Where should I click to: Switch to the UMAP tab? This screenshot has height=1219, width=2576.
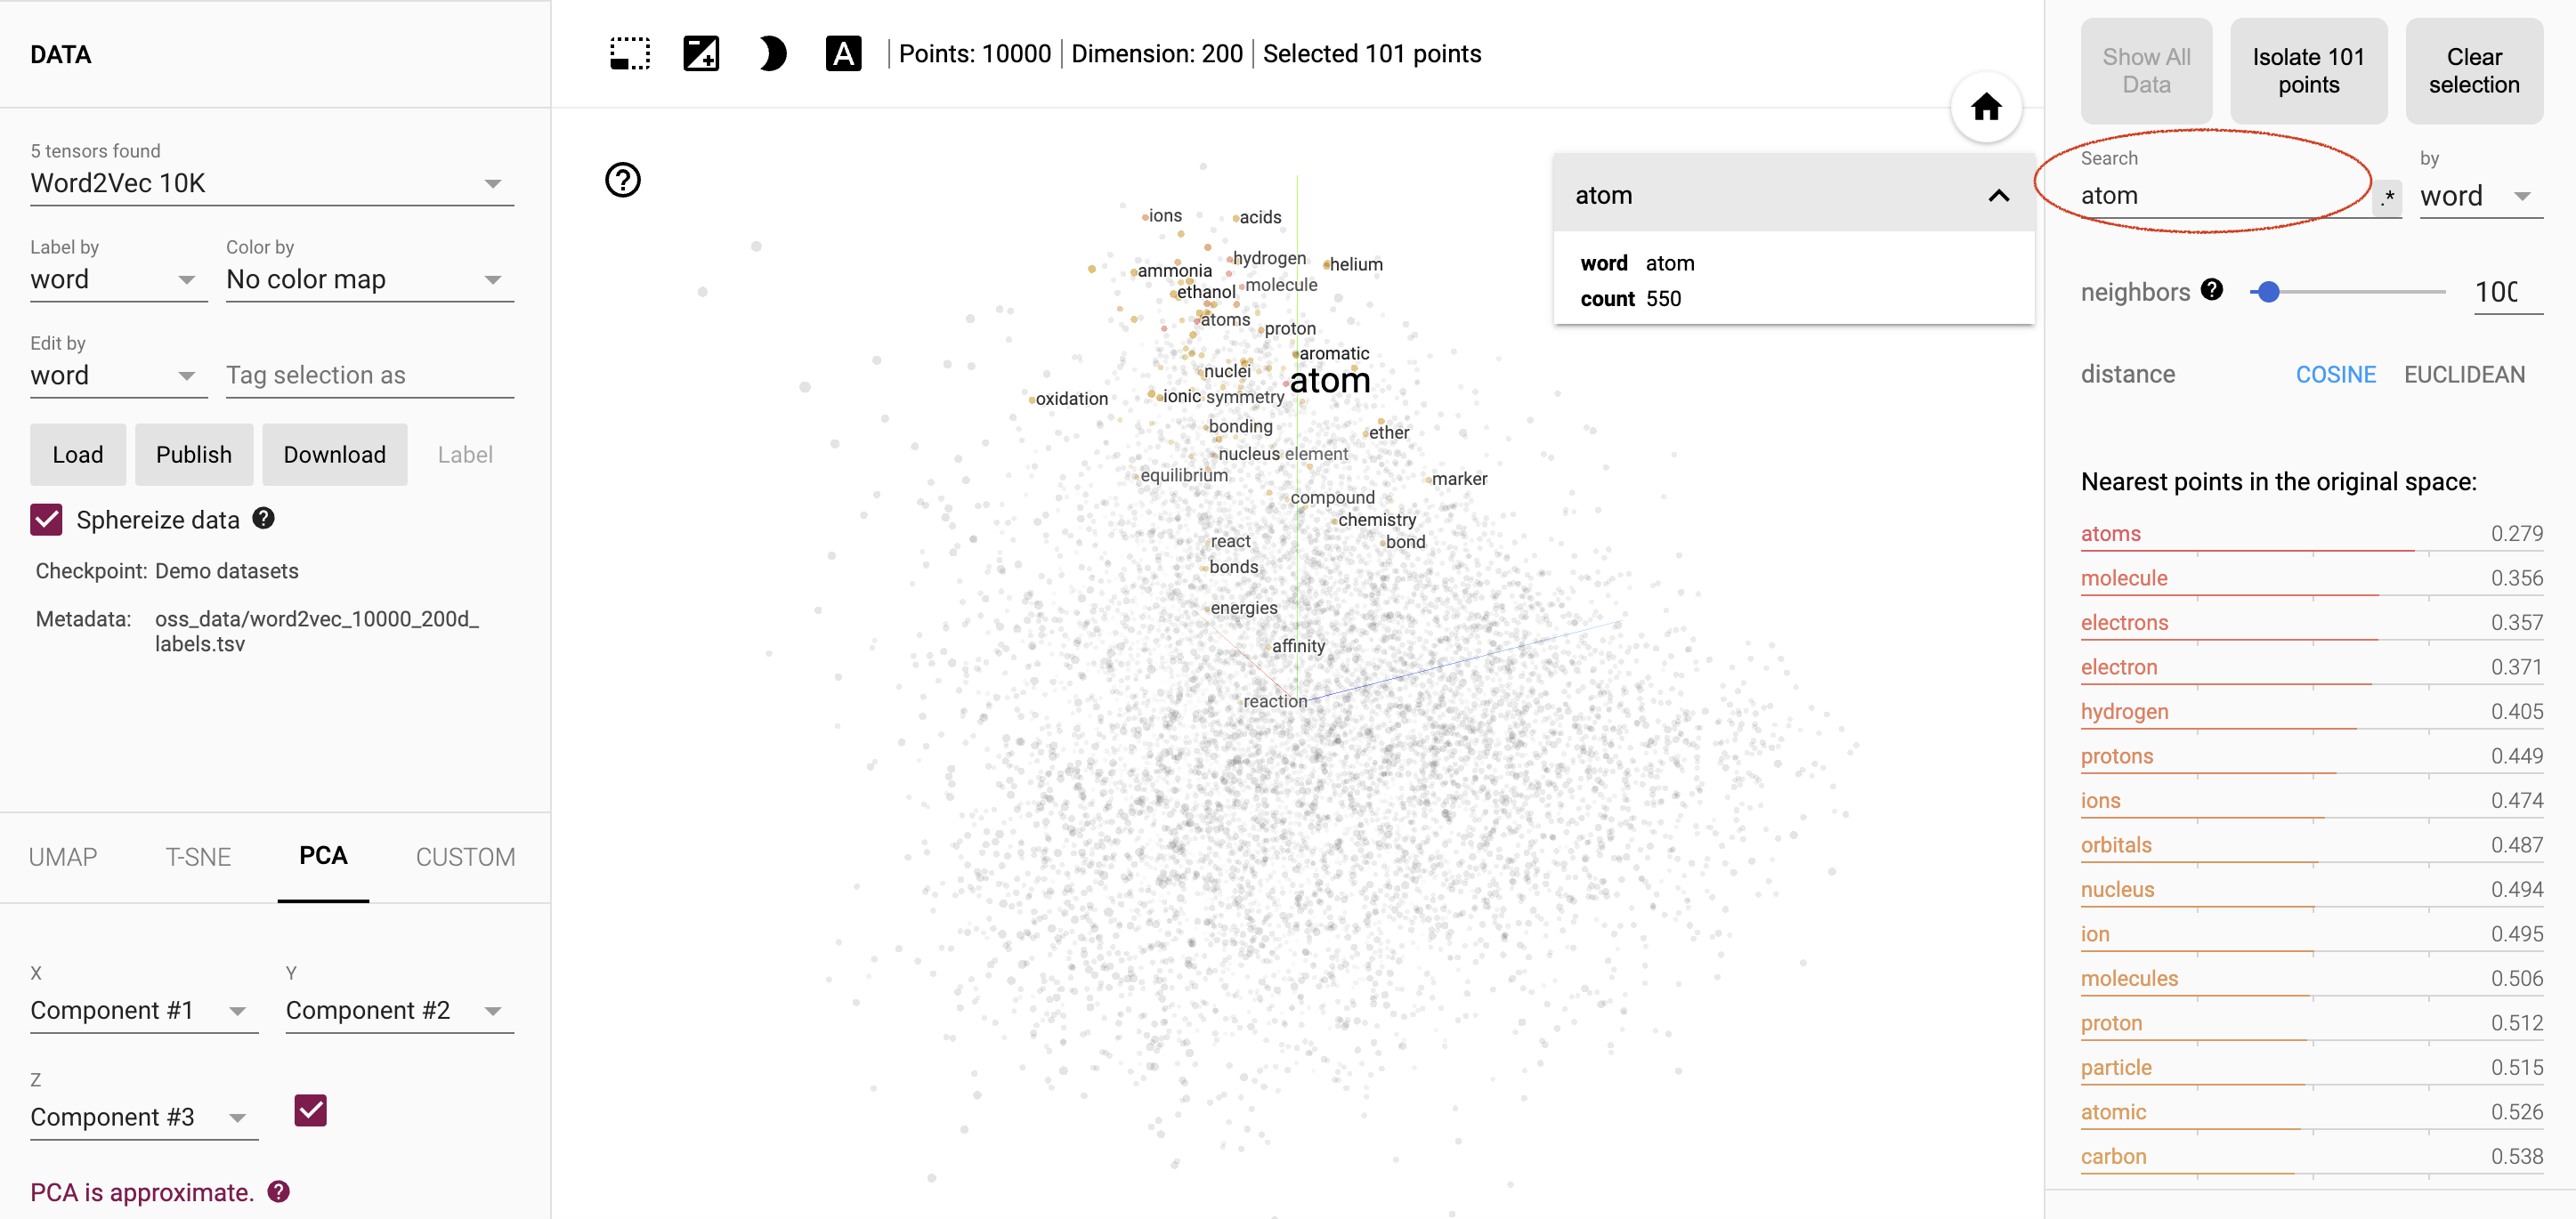[64, 856]
